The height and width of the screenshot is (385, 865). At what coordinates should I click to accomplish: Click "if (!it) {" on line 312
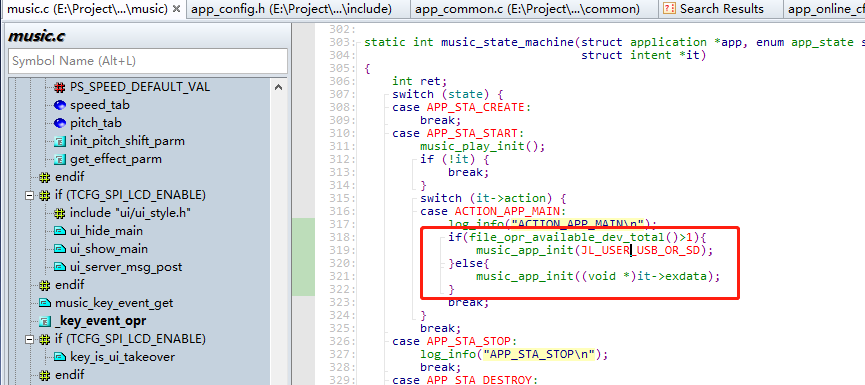tap(454, 159)
